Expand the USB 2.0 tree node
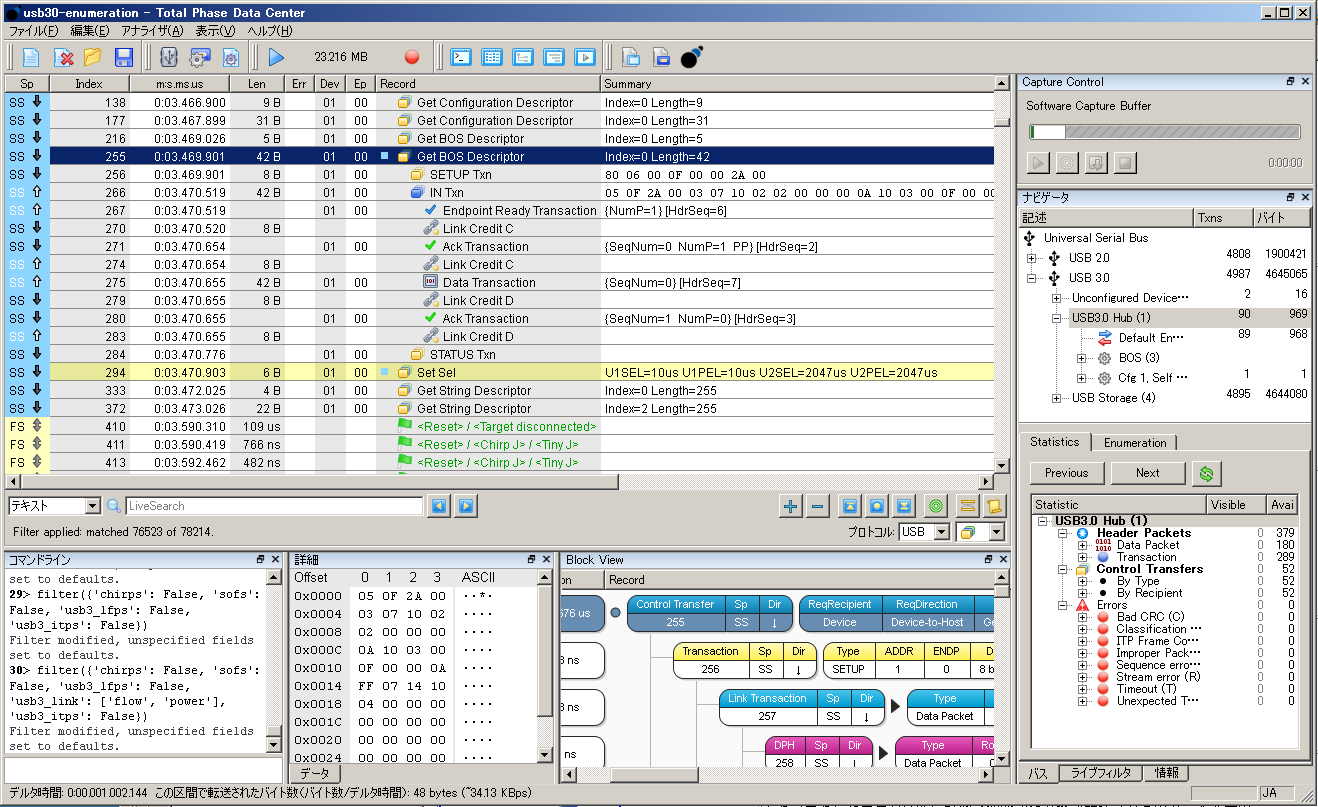The width and height of the screenshot is (1318, 807). click(x=1032, y=258)
